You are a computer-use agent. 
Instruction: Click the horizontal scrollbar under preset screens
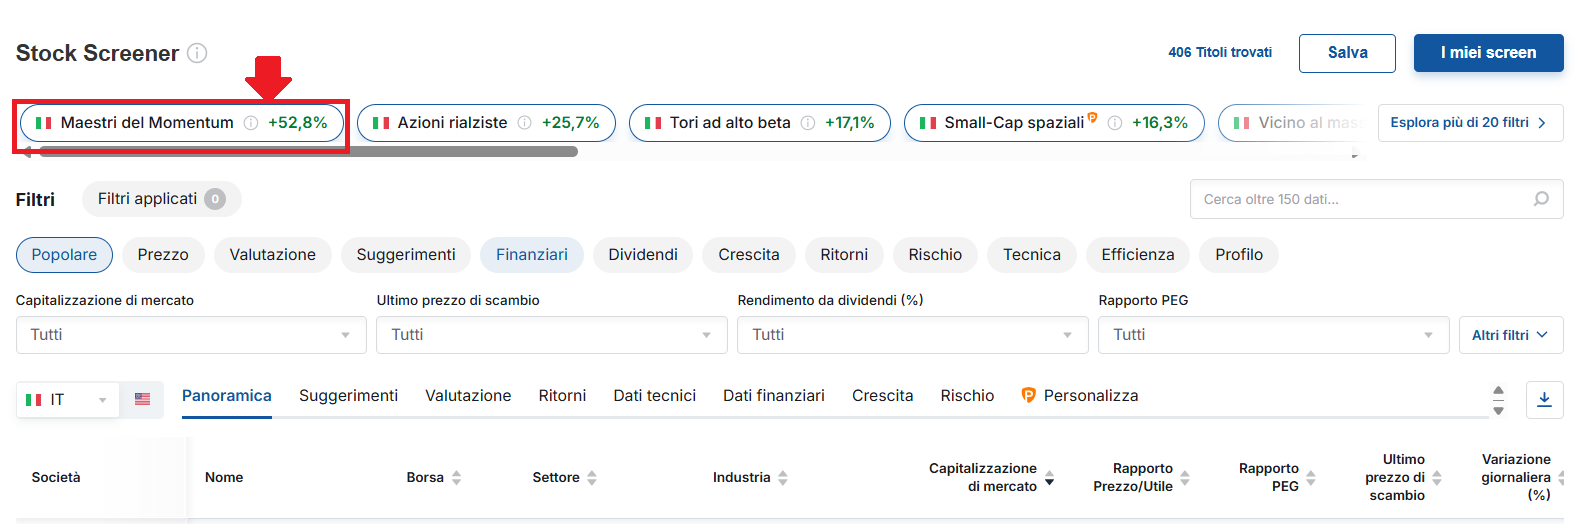click(x=308, y=152)
